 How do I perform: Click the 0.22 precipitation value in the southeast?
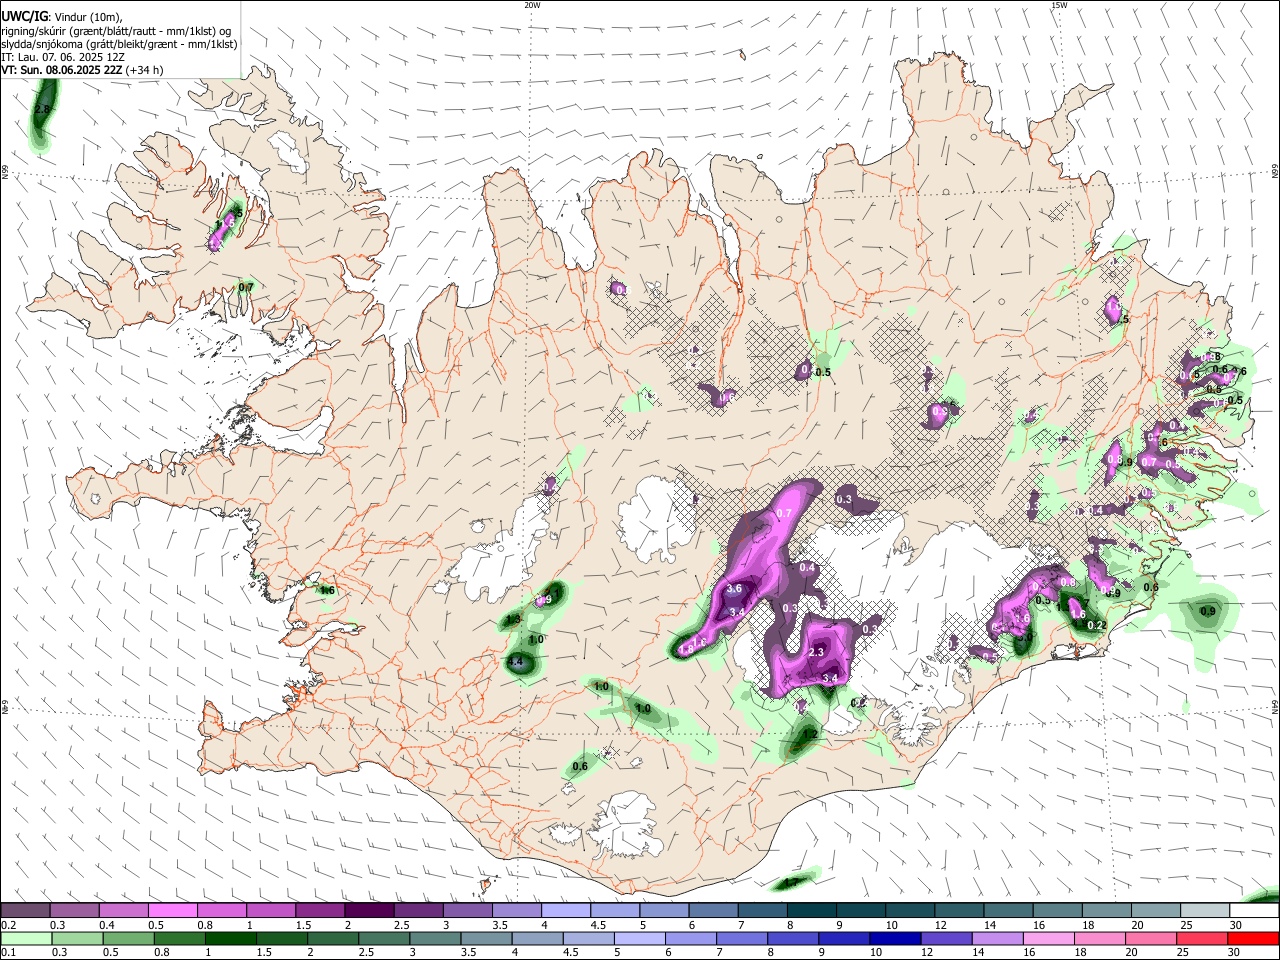click(1097, 626)
